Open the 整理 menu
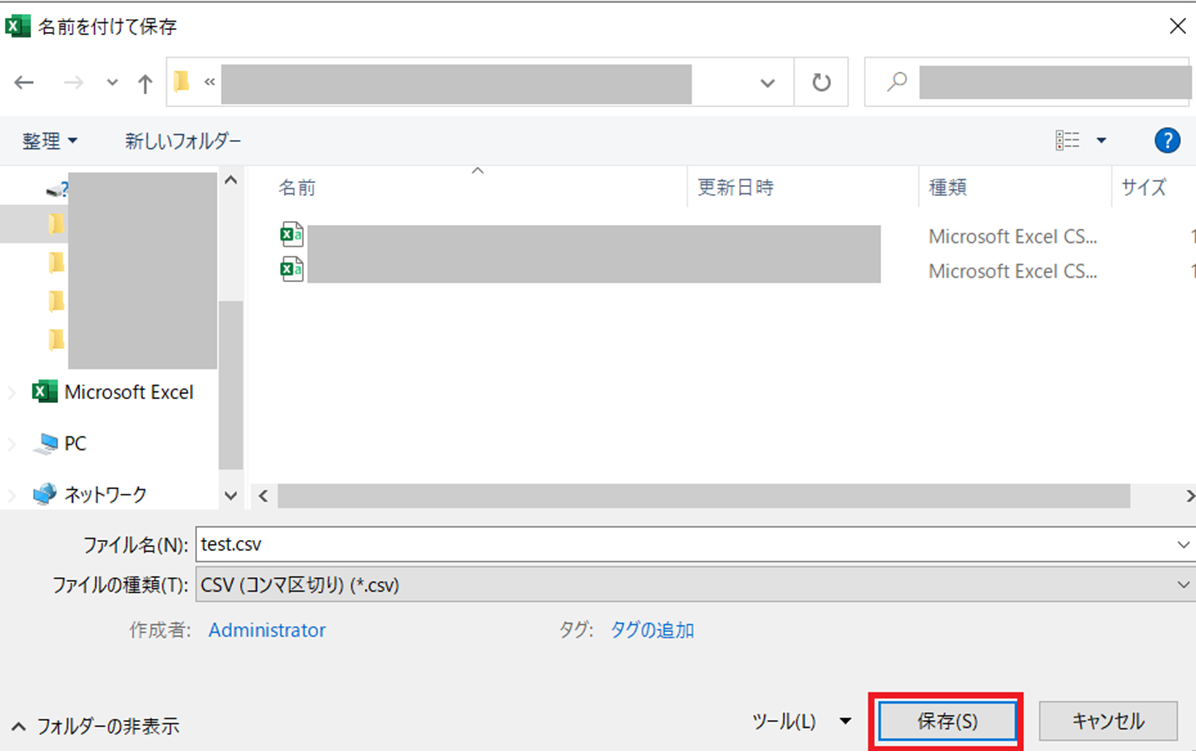Image resolution: width=1196 pixels, height=752 pixels. pyautogui.click(x=49, y=141)
